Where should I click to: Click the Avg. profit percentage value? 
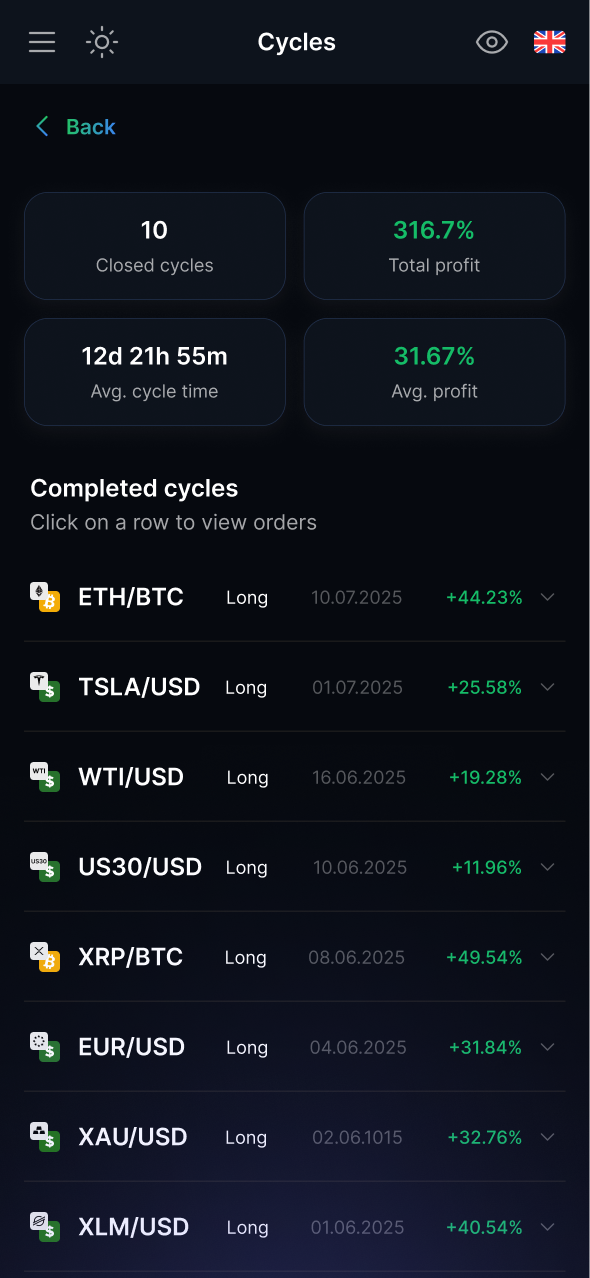434,355
